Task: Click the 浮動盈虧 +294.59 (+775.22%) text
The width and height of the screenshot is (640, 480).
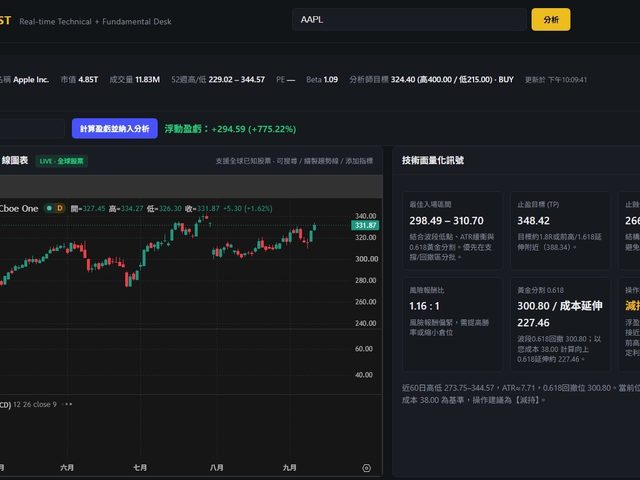Action: click(230, 129)
